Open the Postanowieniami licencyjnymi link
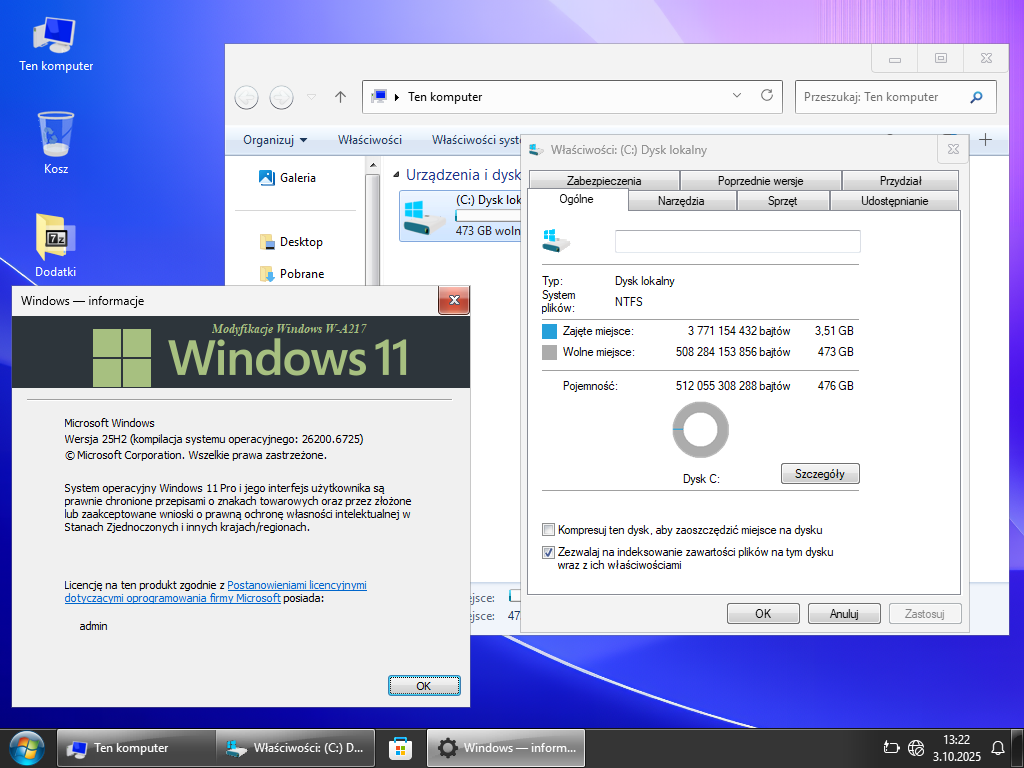This screenshot has width=1024, height=768. (x=296, y=585)
